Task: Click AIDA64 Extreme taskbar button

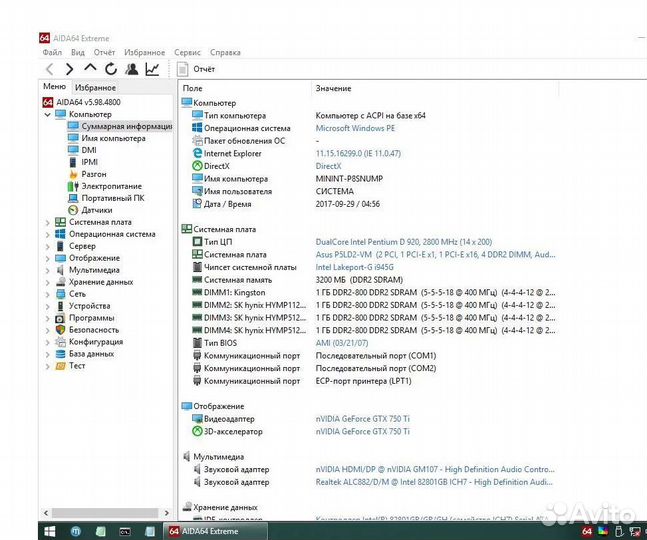Action: click(215, 531)
